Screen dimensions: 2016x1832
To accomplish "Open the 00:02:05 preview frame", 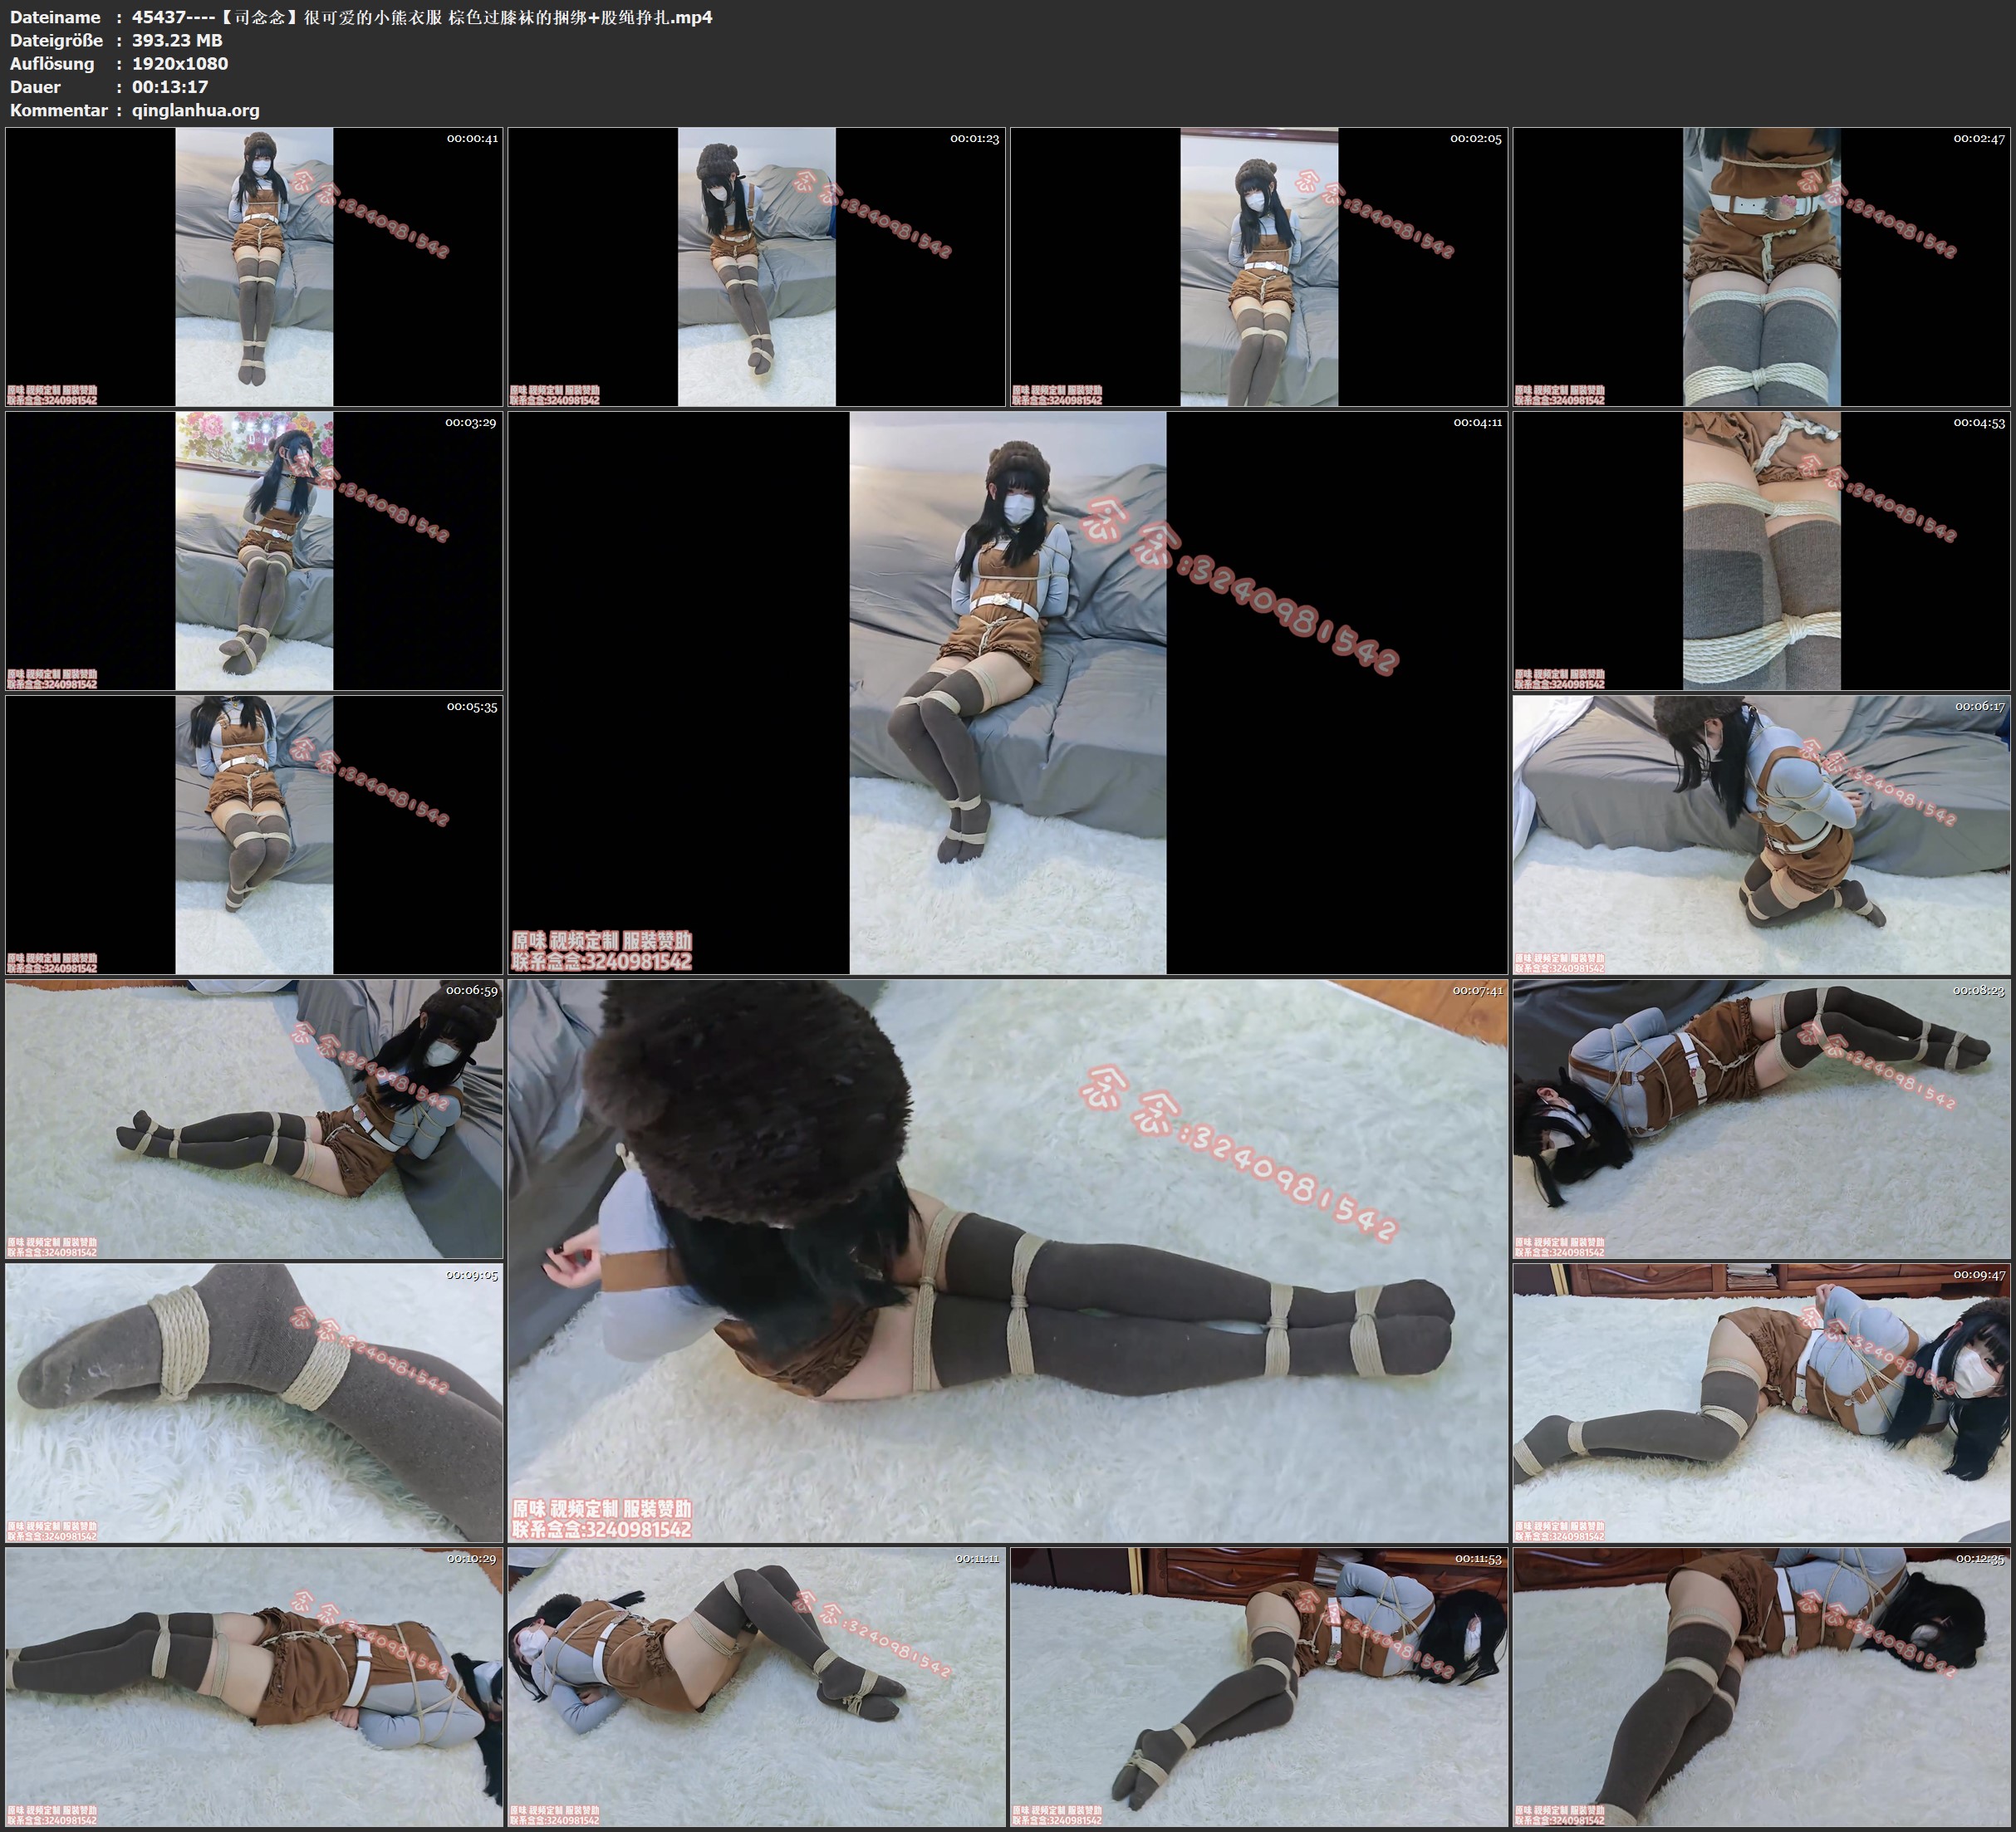I will 1259,266.
